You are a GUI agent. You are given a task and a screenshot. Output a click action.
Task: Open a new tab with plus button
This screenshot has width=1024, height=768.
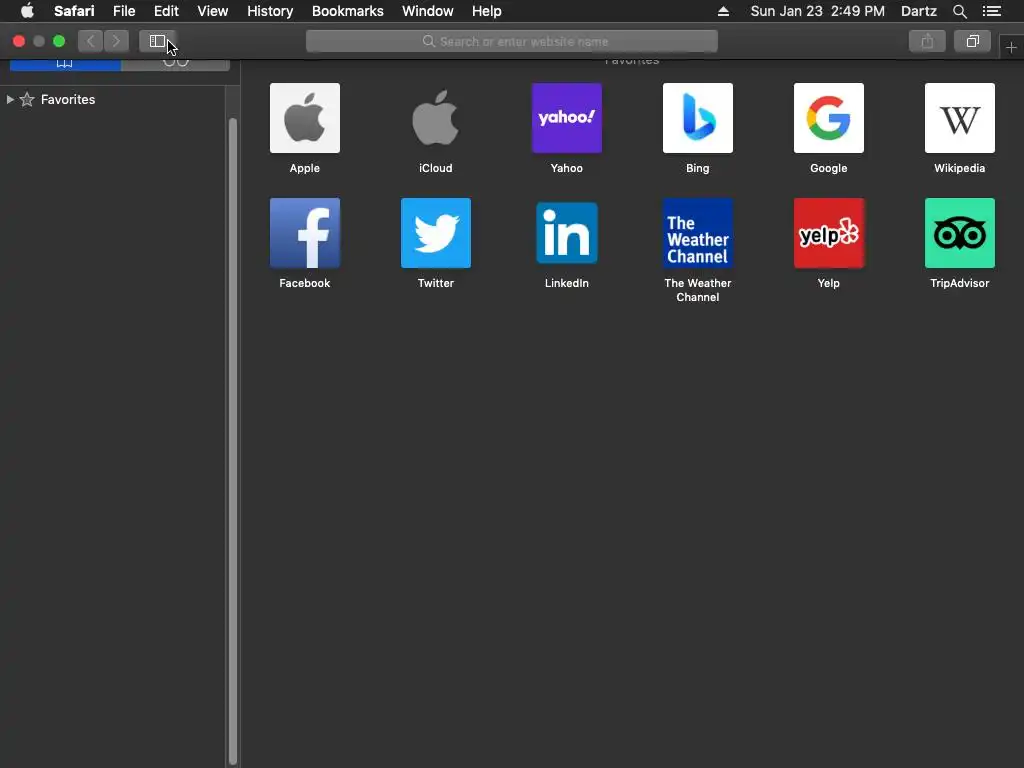(1011, 48)
